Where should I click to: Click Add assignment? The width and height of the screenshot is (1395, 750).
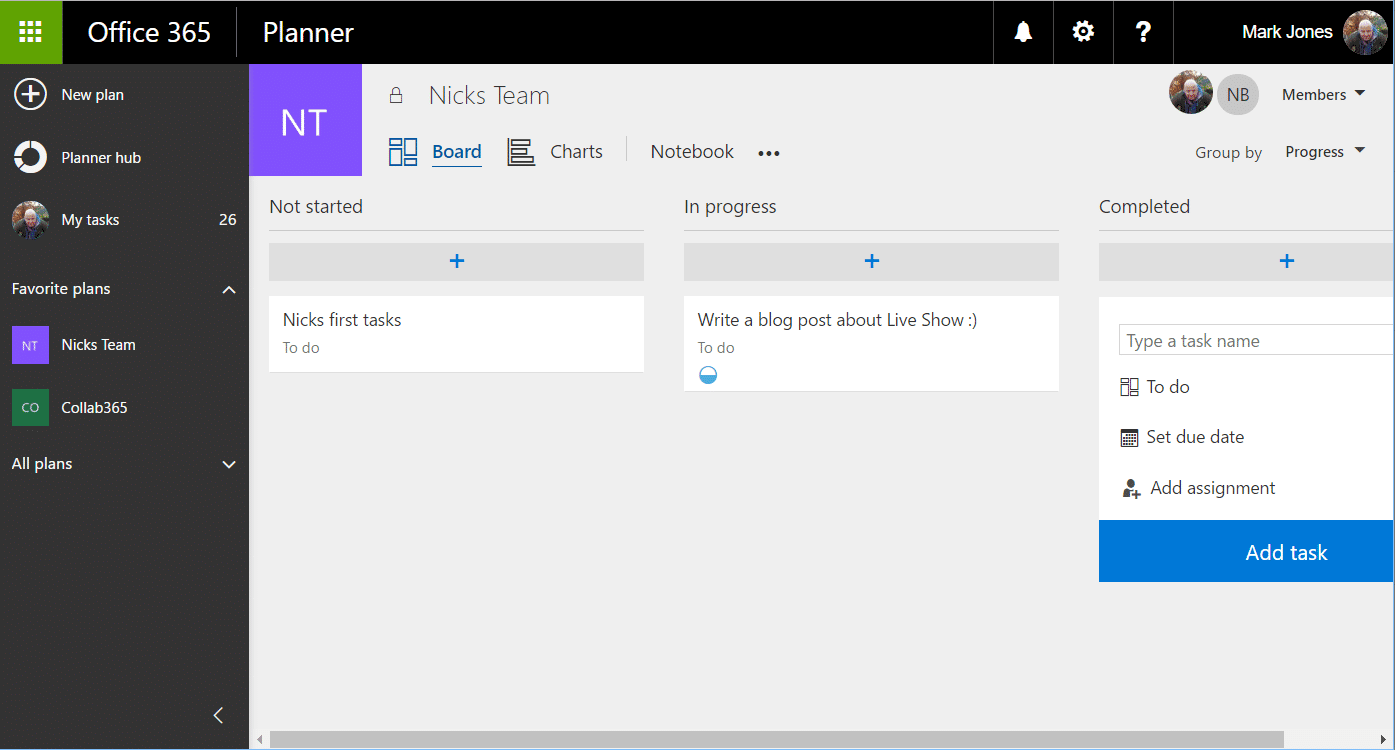click(1213, 488)
